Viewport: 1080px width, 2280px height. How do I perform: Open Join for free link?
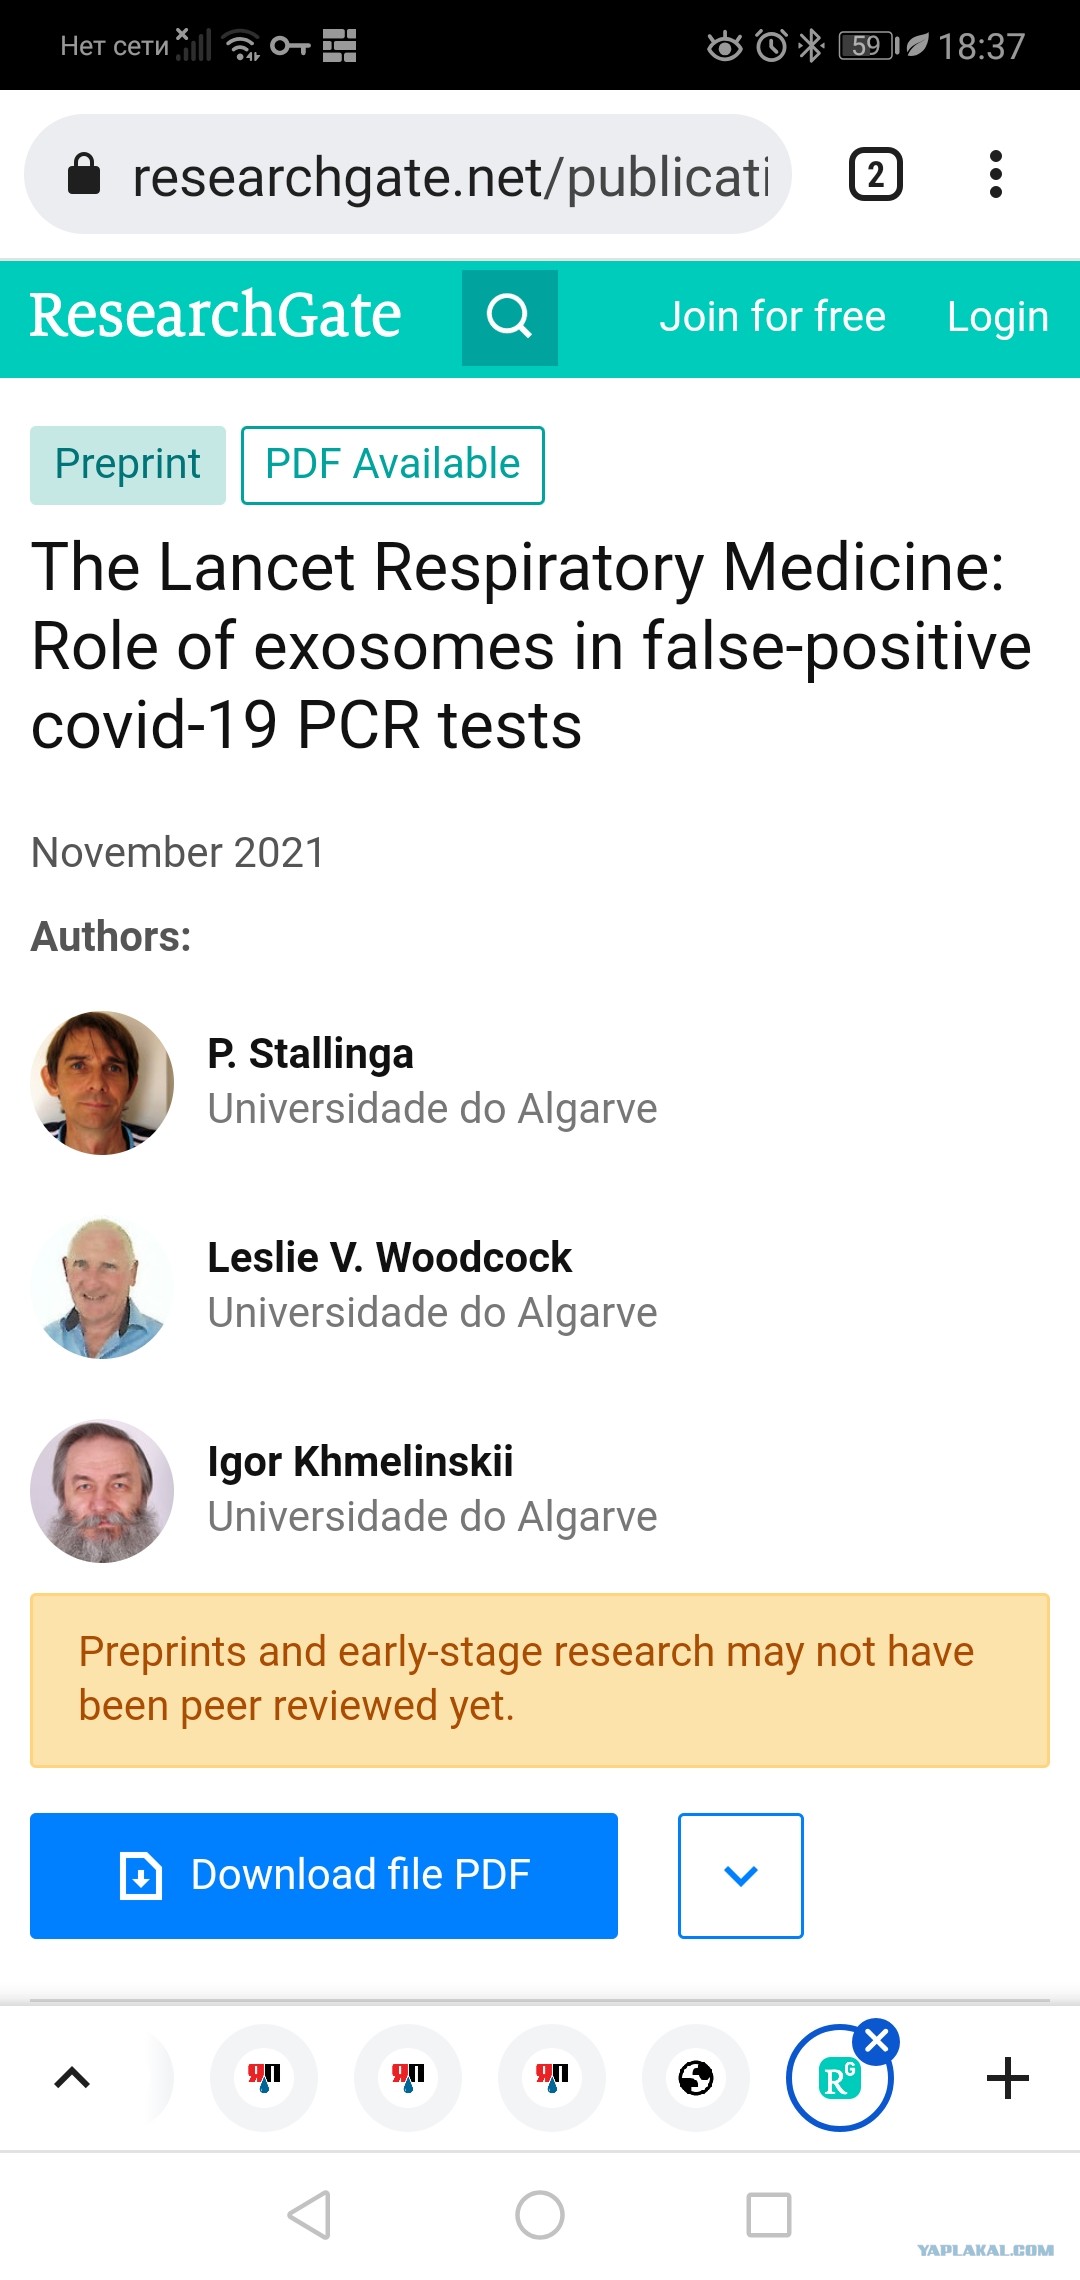tap(772, 317)
